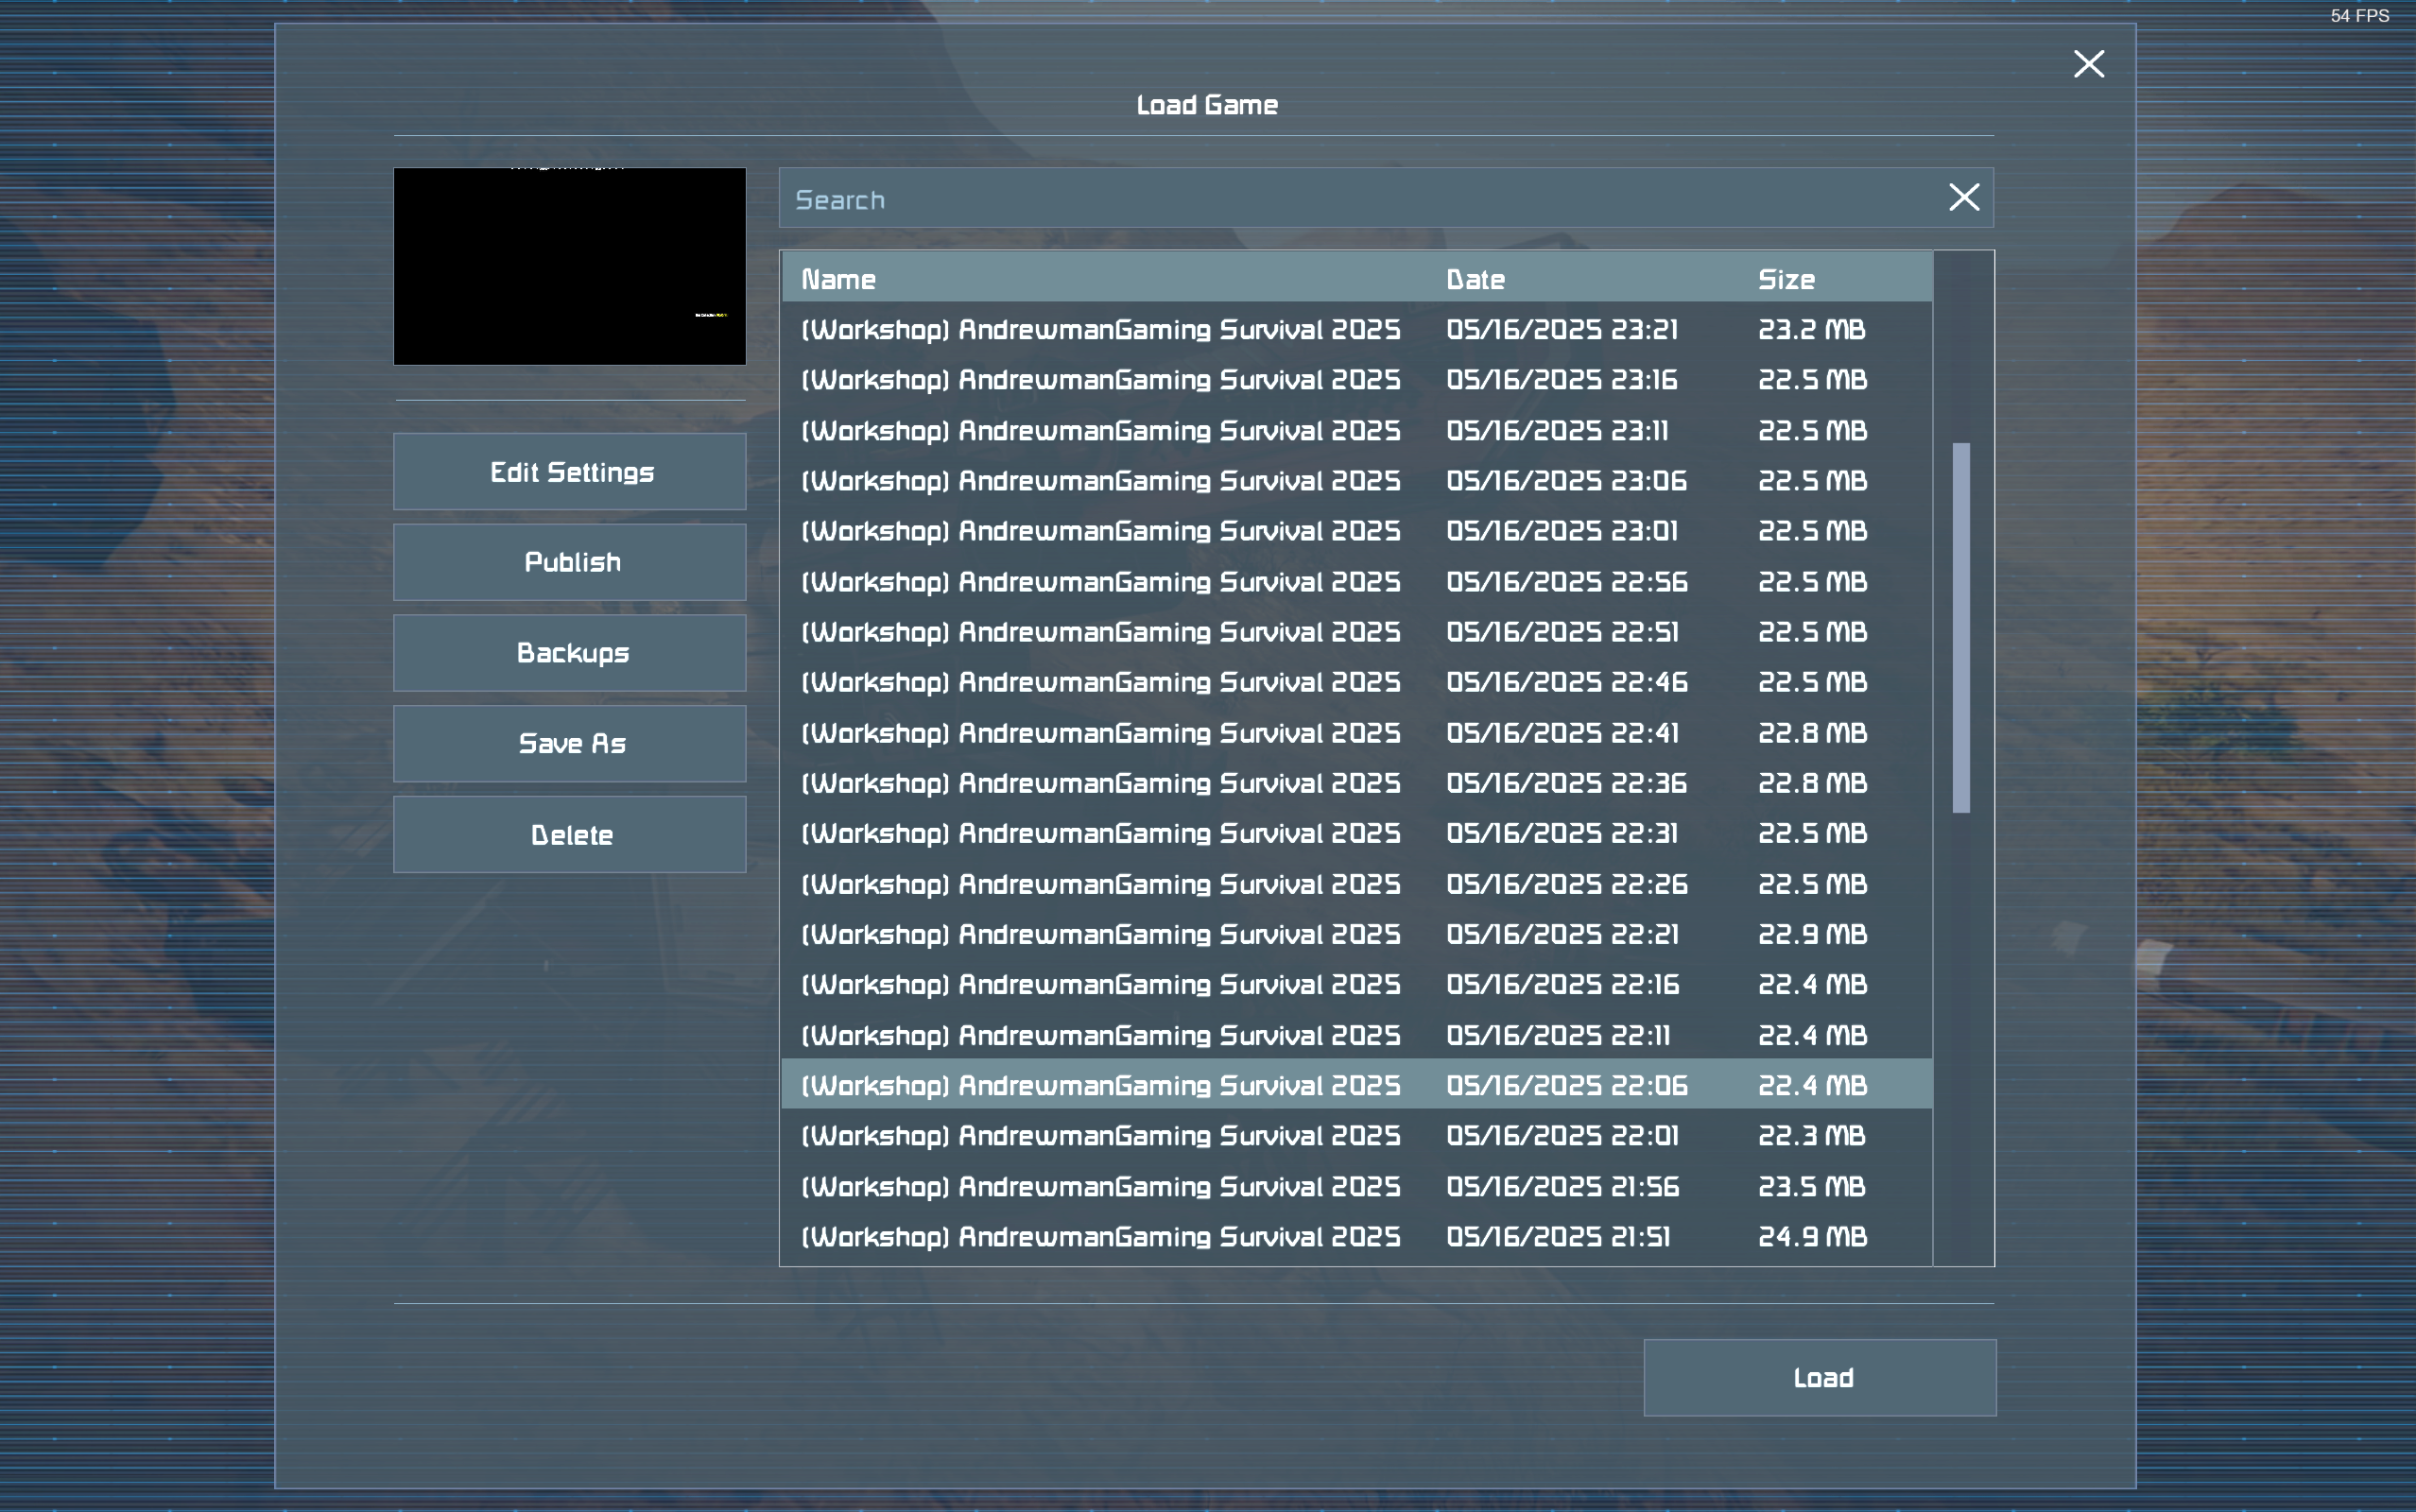
Task: Click the Search input field
Action: tap(1360, 199)
